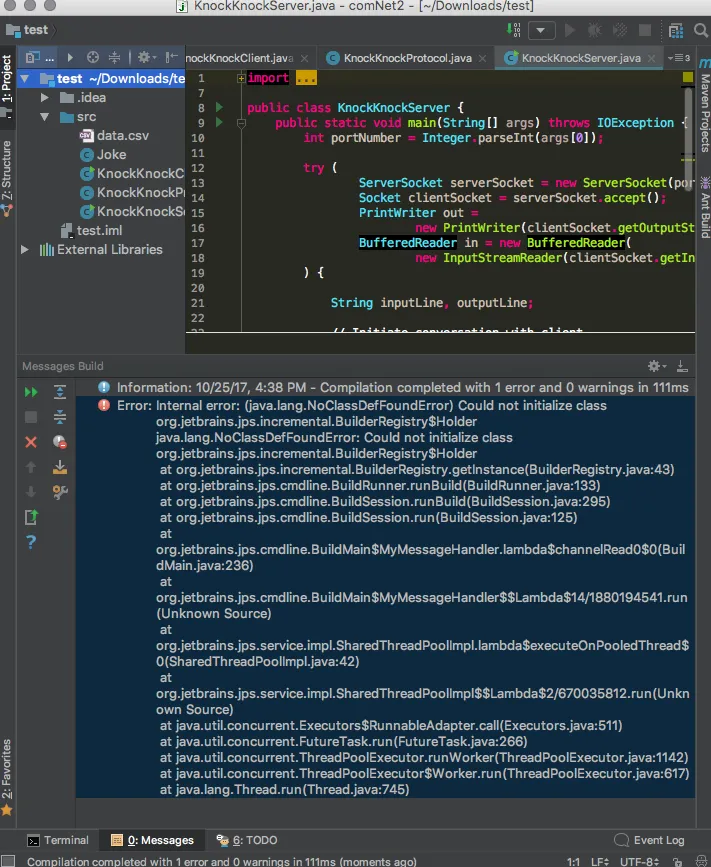
Task: Select data.csv in the project tree
Action: coord(122,136)
